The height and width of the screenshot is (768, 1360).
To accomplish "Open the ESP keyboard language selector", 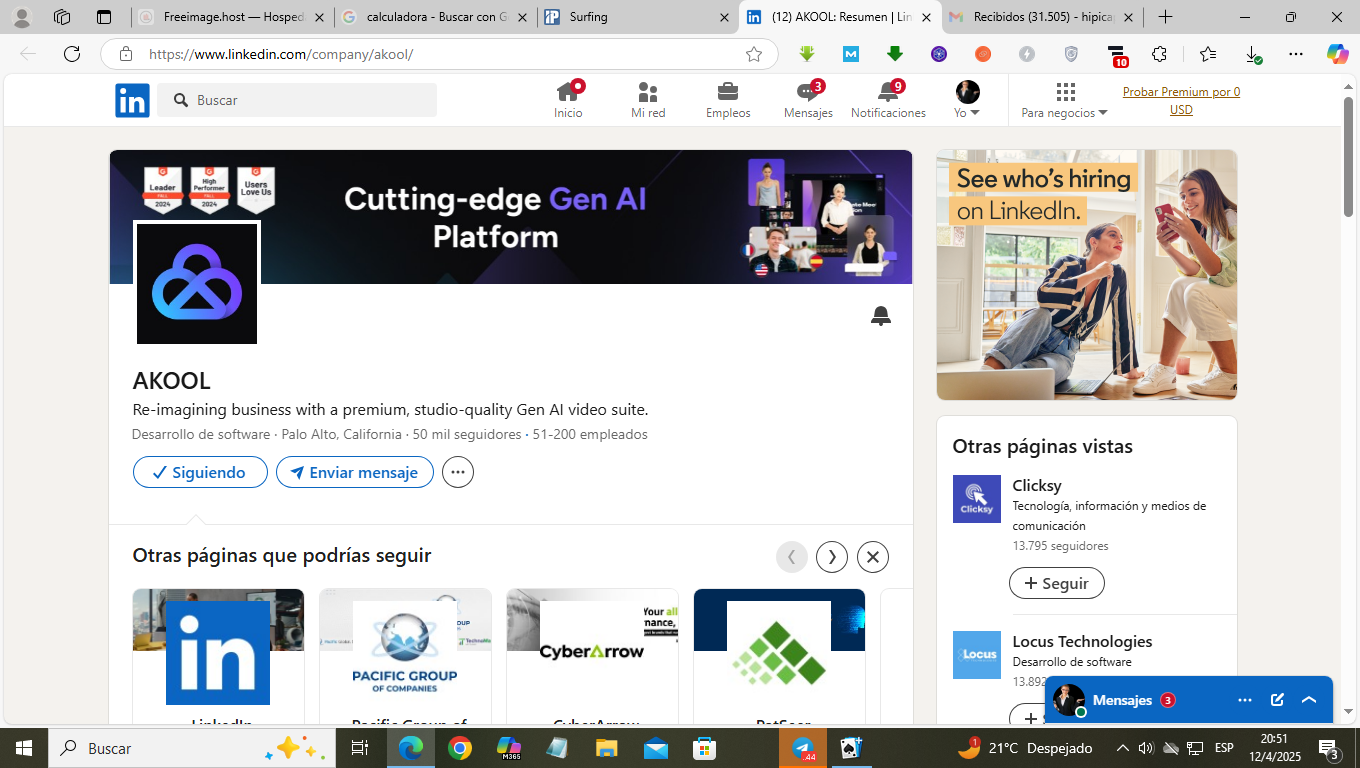I will (1224, 748).
